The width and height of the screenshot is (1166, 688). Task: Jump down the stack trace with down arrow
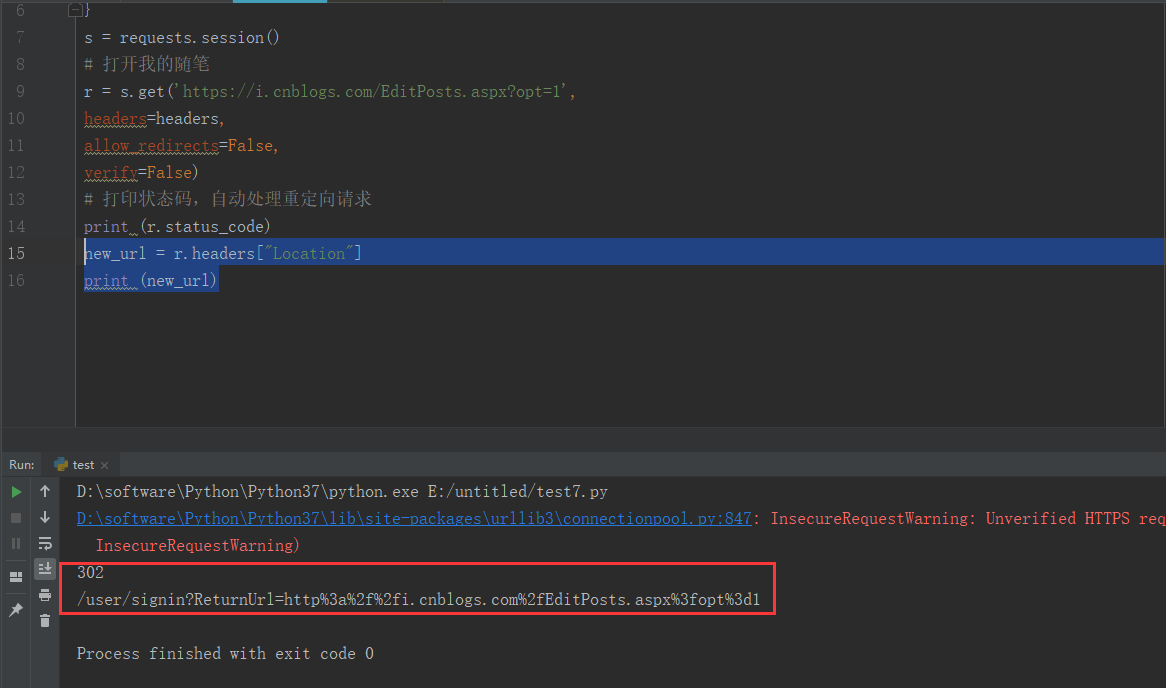pos(45,518)
